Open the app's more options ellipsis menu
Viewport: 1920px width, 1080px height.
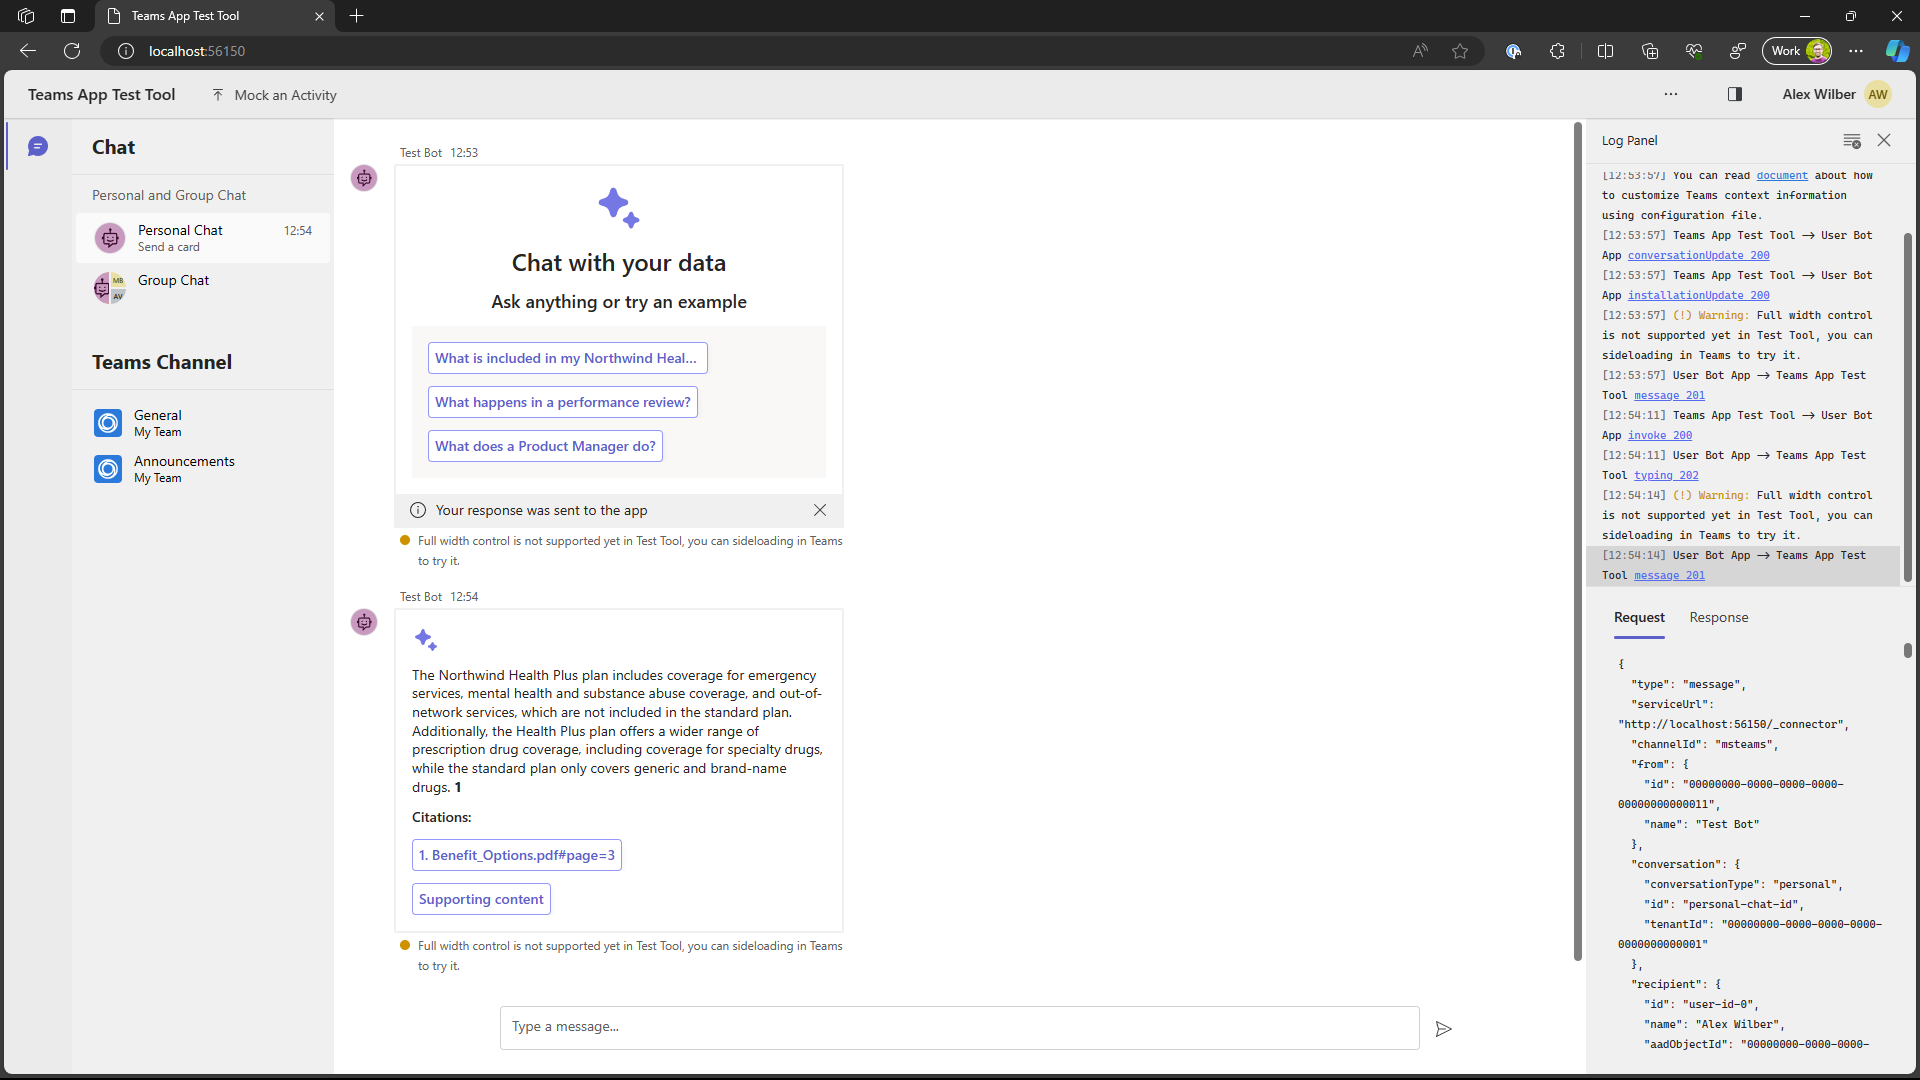[1670, 94]
